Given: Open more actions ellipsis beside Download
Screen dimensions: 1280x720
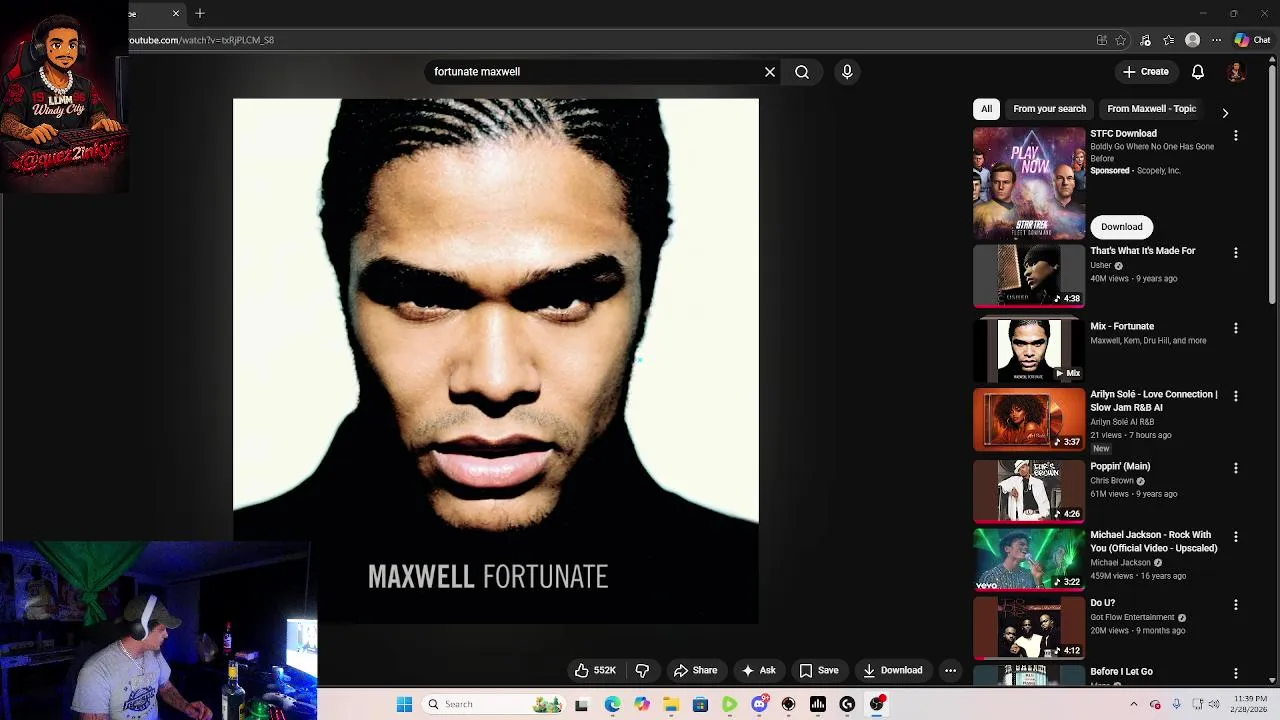Looking at the screenshot, I should click(951, 671).
